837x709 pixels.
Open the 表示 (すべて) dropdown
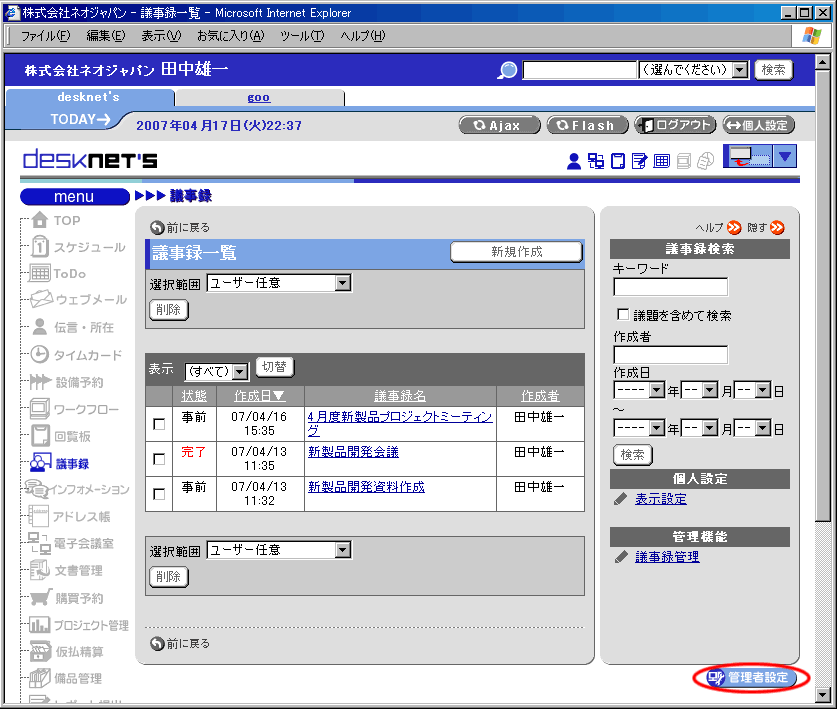pos(216,371)
